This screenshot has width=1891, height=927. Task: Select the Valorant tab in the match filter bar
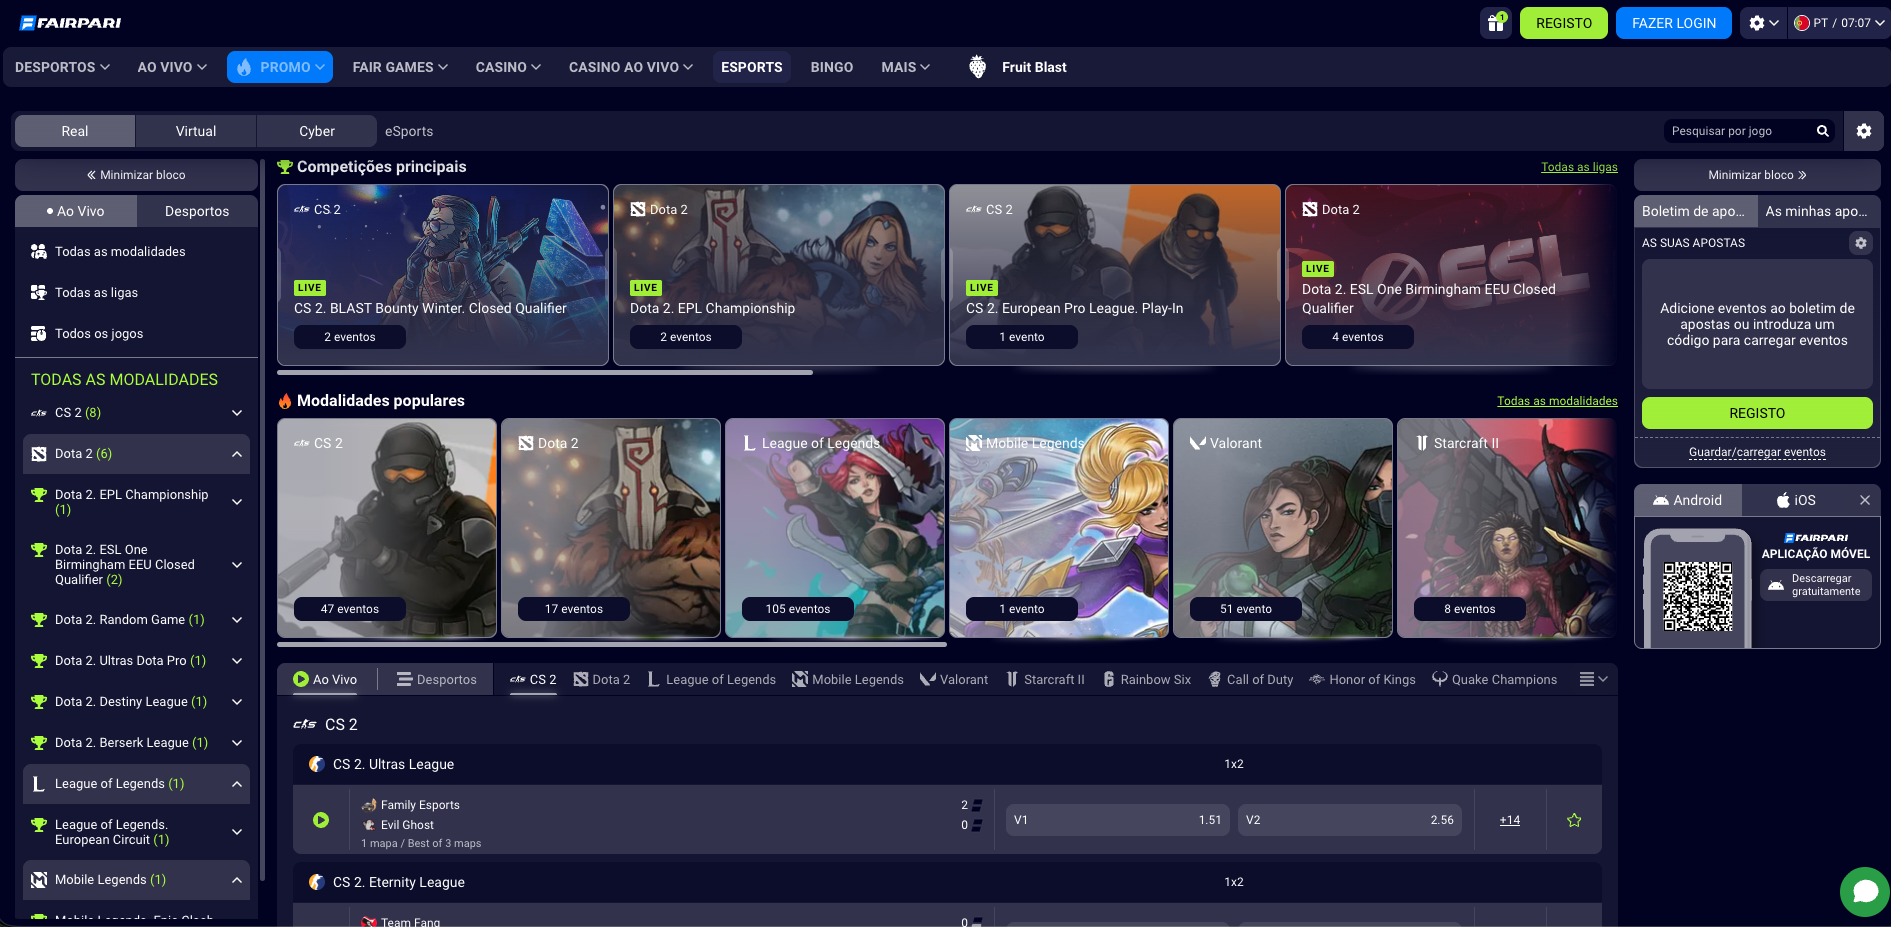point(953,679)
